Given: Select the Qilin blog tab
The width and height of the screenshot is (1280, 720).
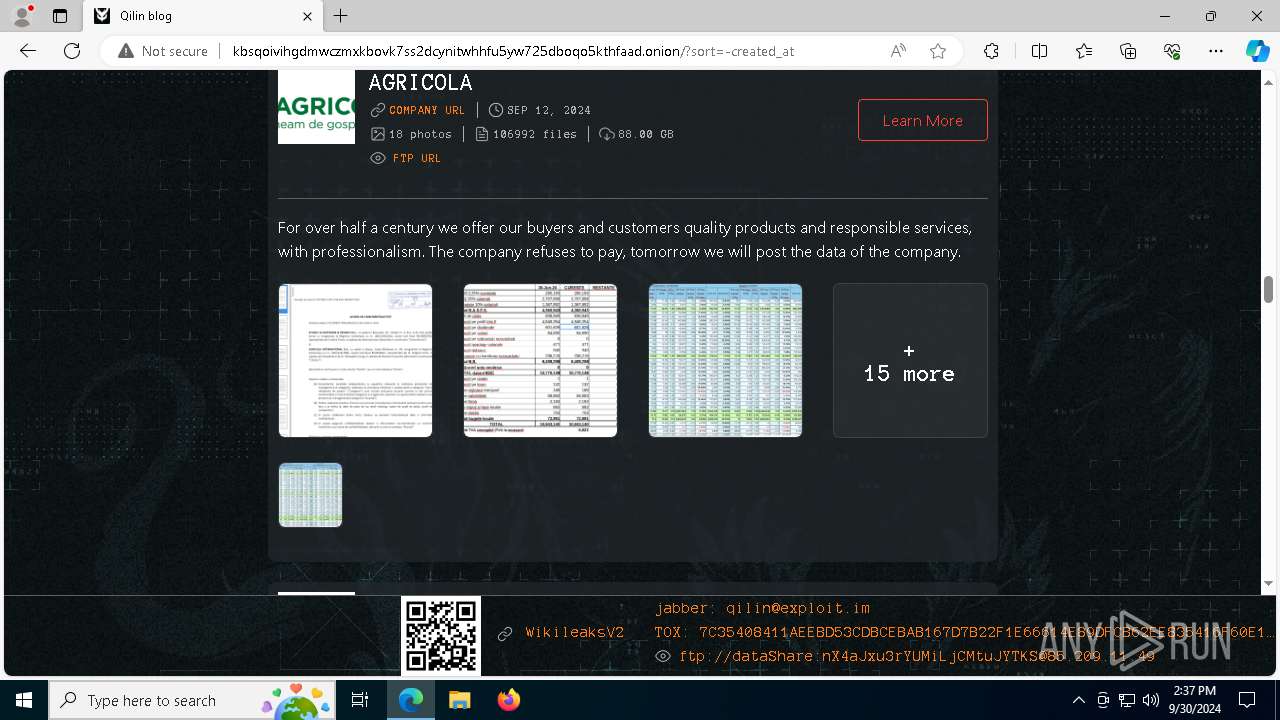Looking at the screenshot, I should click(203, 16).
